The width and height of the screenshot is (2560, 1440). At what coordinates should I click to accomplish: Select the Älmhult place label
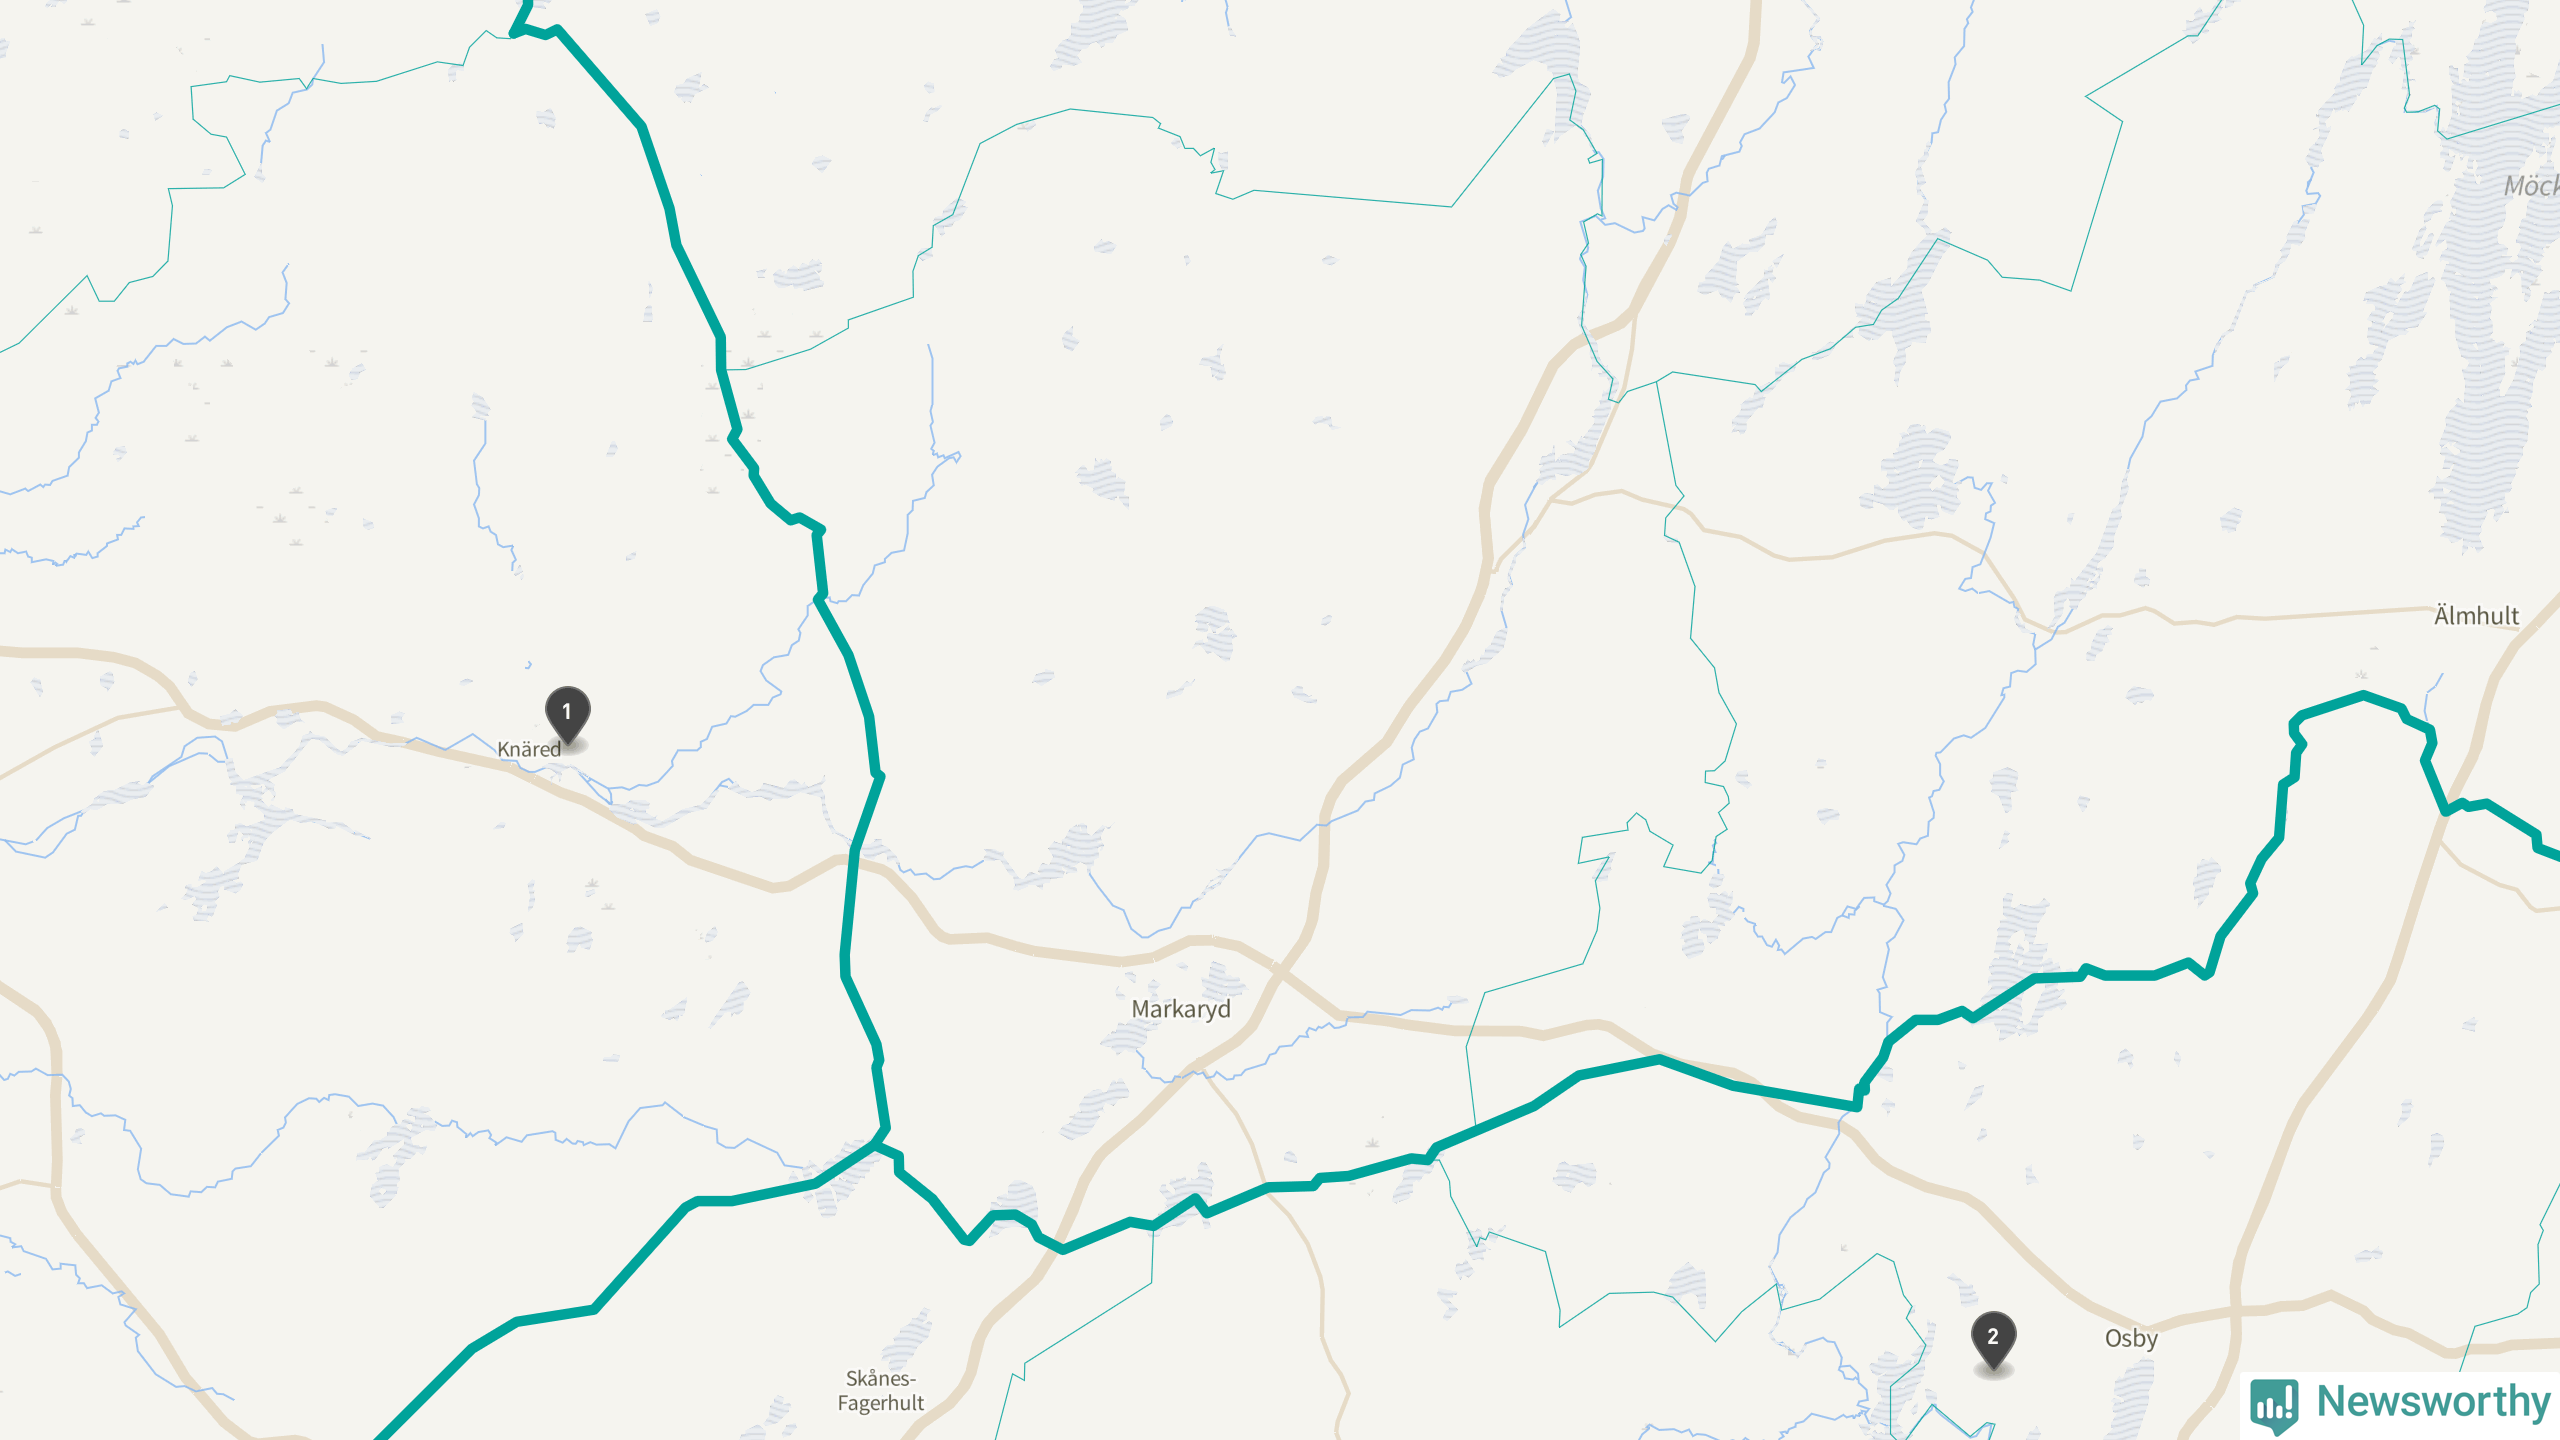click(x=2476, y=615)
